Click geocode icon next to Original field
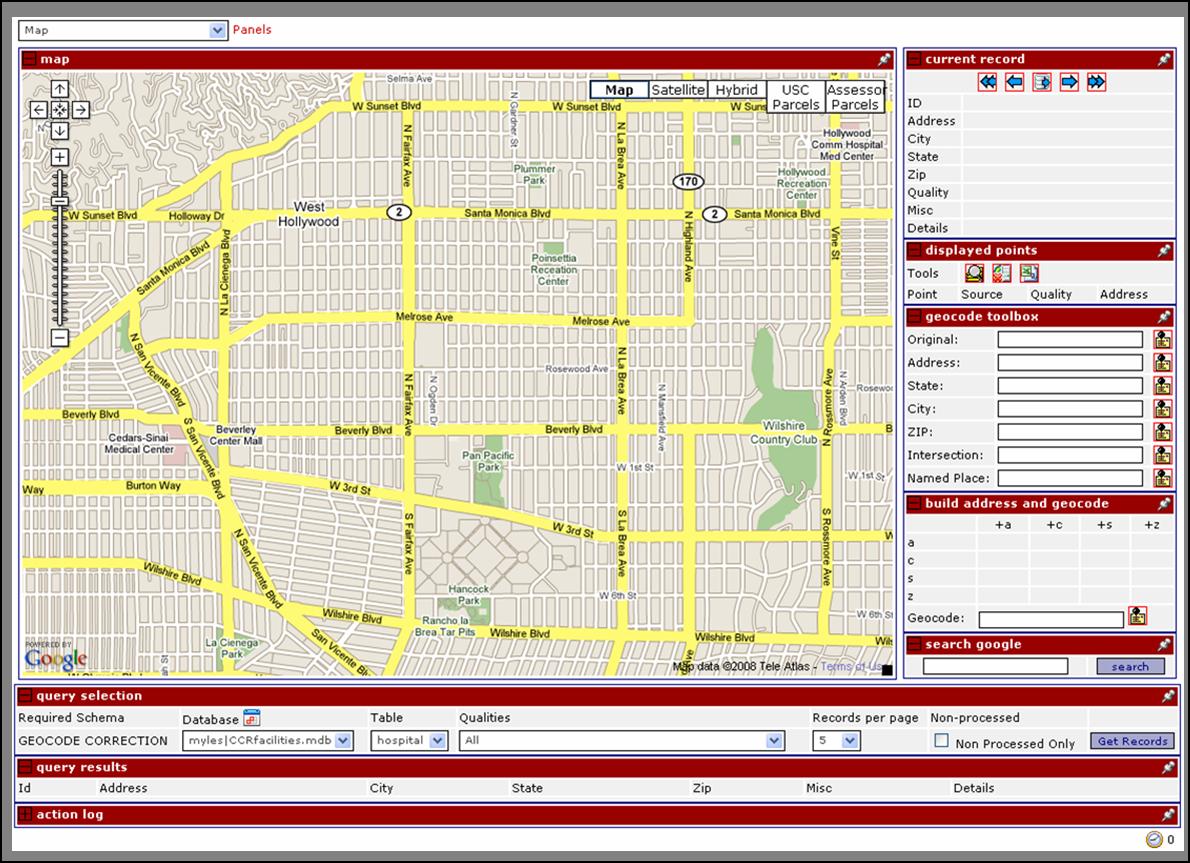1190x863 pixels. [1162, 339]
